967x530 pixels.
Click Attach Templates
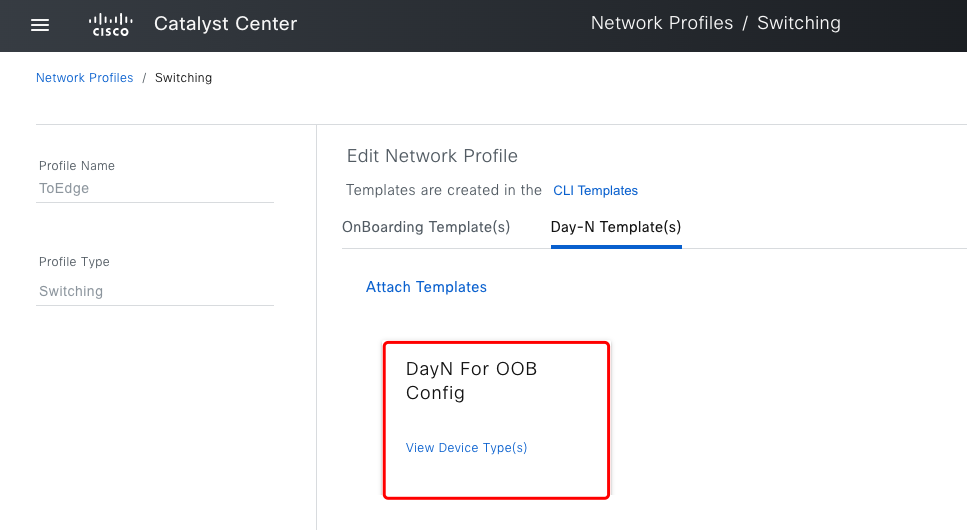(426, 287)
